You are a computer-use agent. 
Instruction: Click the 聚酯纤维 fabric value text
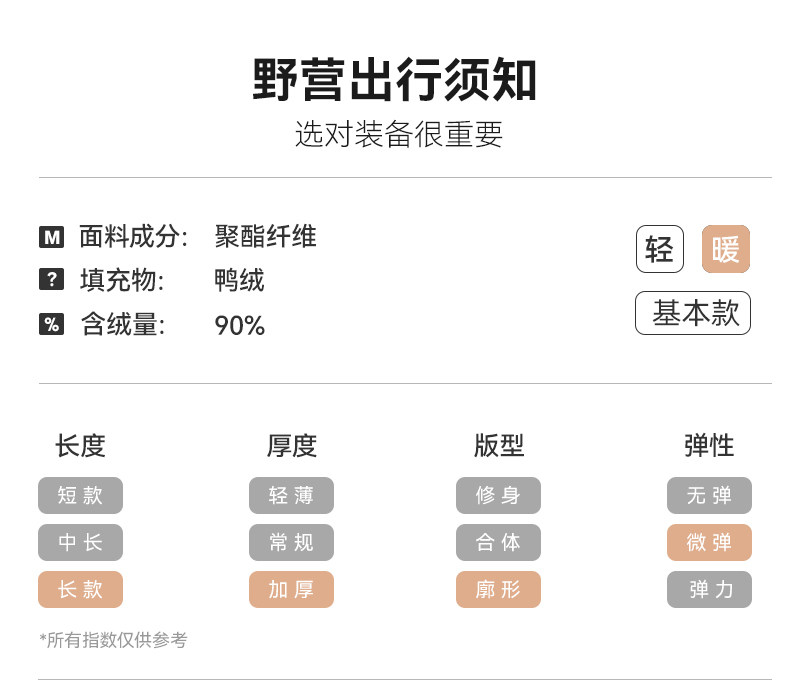(265, 237)
